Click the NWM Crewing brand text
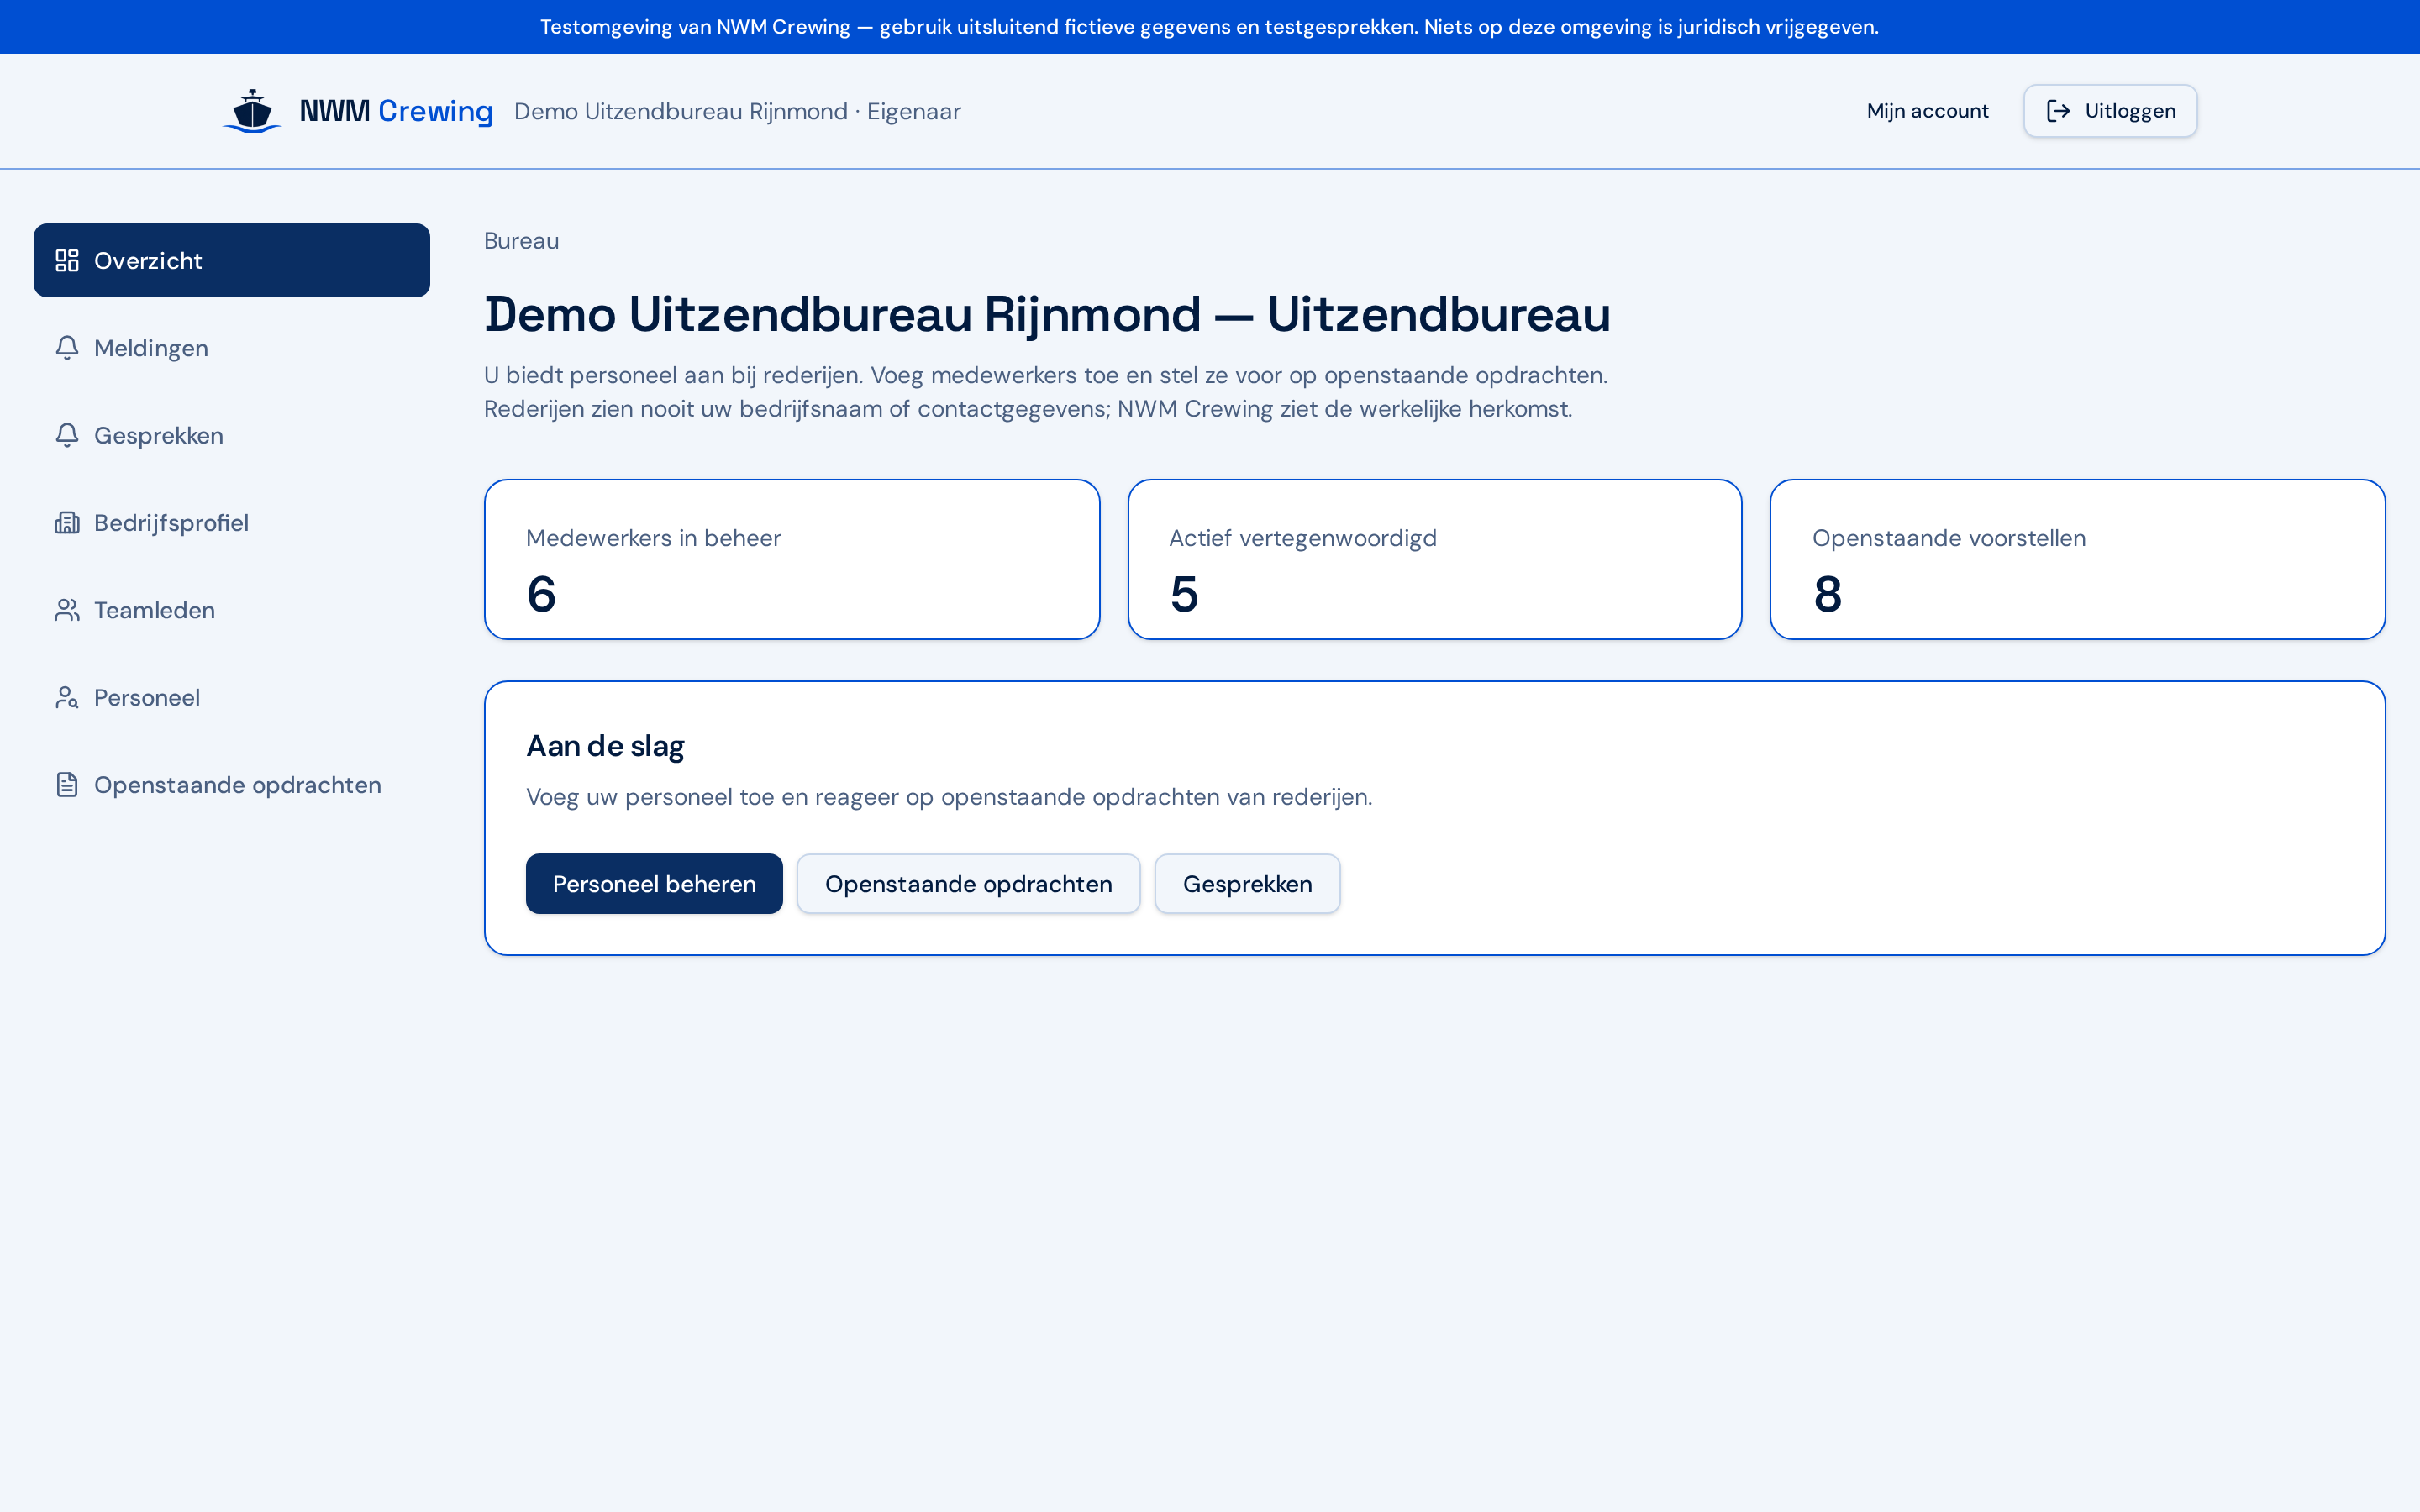This screenshot has height=1512, width=2420. (x=396, y=111)
